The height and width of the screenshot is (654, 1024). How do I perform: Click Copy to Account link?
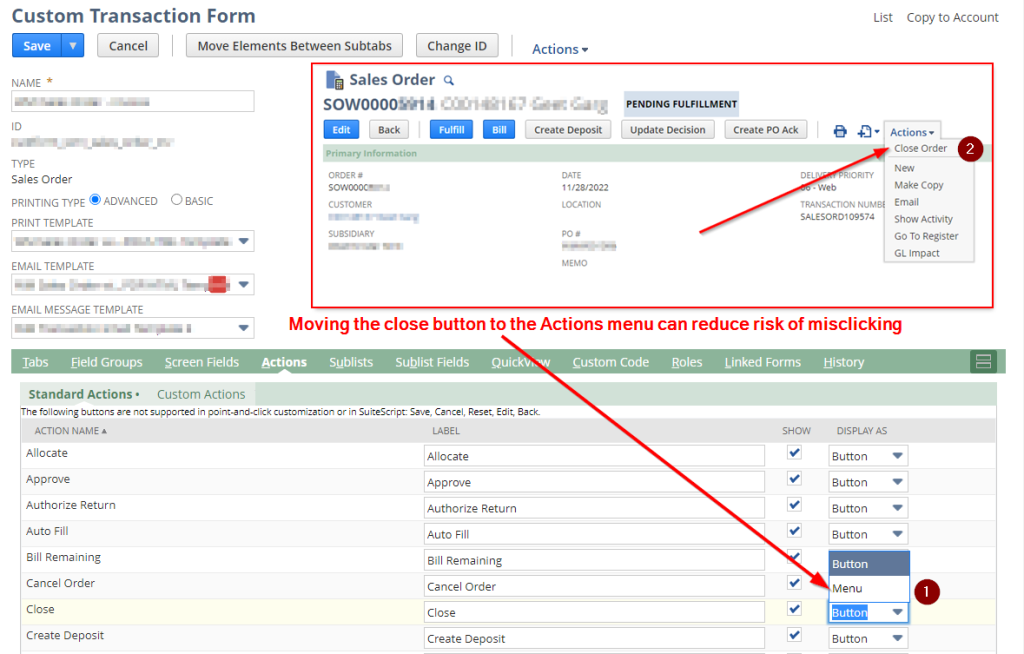point(952,18)
